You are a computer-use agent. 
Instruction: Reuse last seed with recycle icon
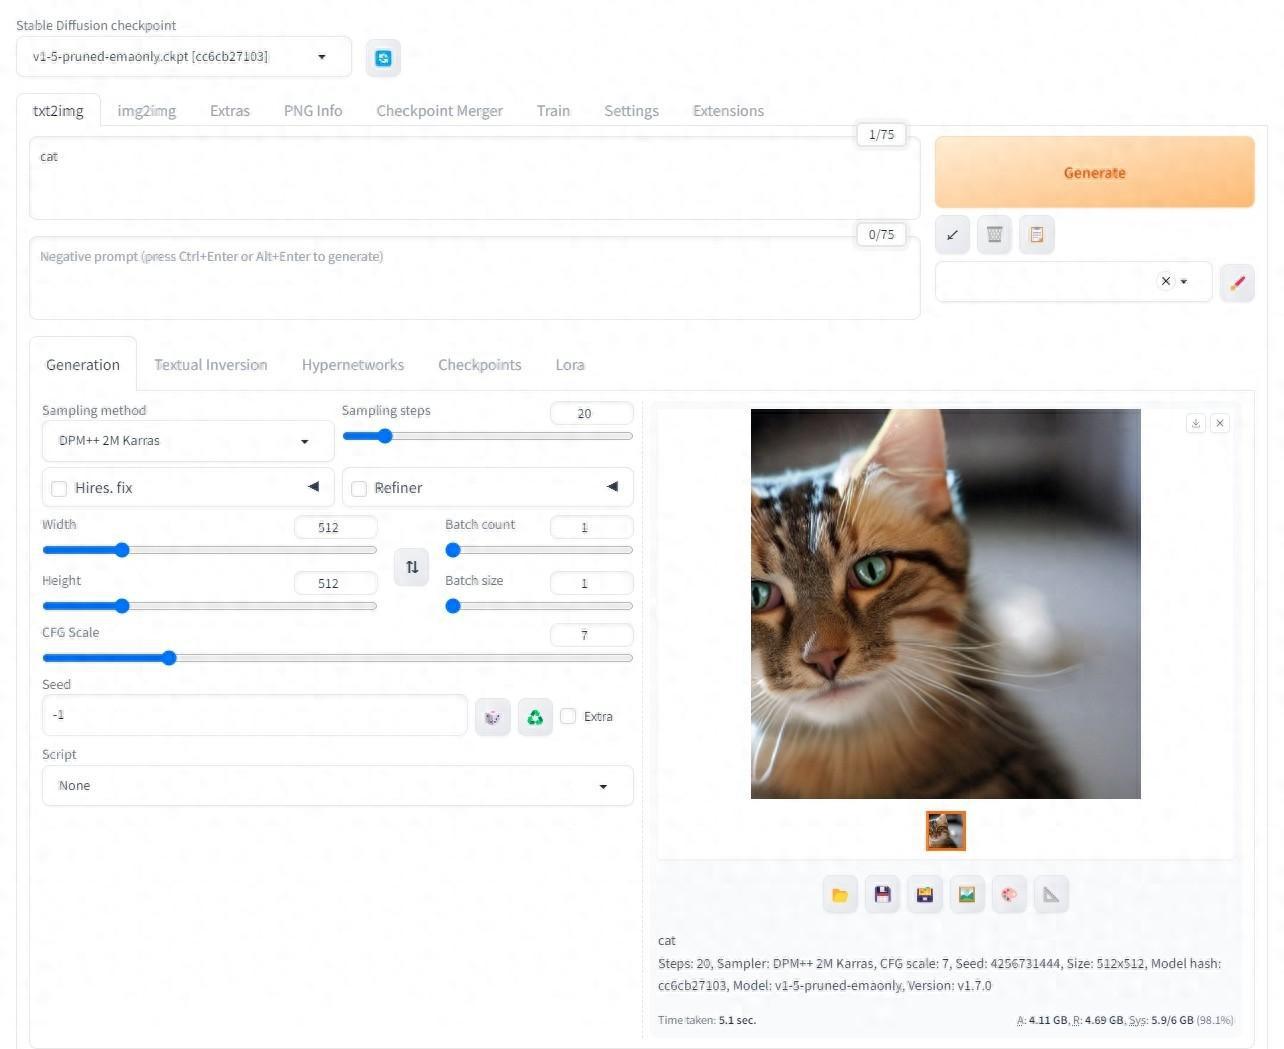(x=535, y=717)
